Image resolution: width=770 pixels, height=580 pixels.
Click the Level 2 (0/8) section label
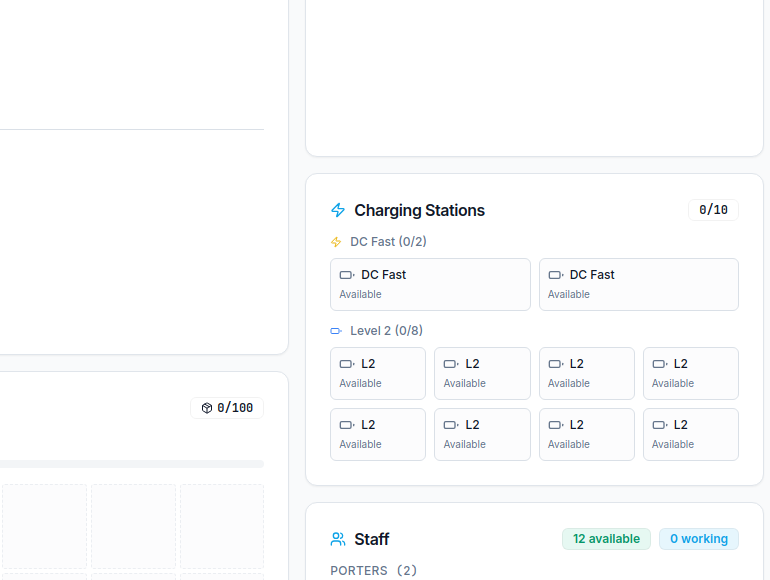point(386,331)
